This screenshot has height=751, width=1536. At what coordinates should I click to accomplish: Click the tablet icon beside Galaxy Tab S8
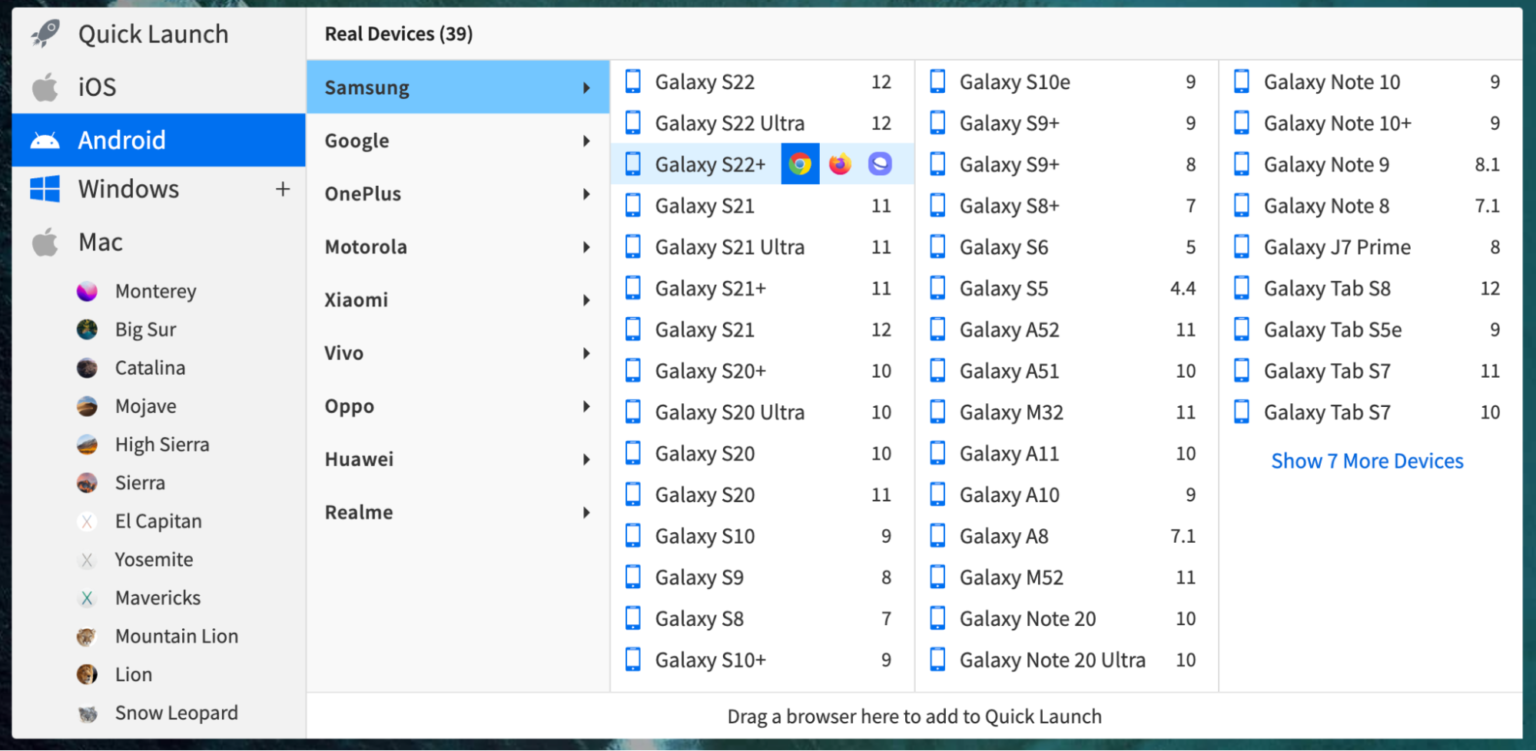click(1242, 288)
